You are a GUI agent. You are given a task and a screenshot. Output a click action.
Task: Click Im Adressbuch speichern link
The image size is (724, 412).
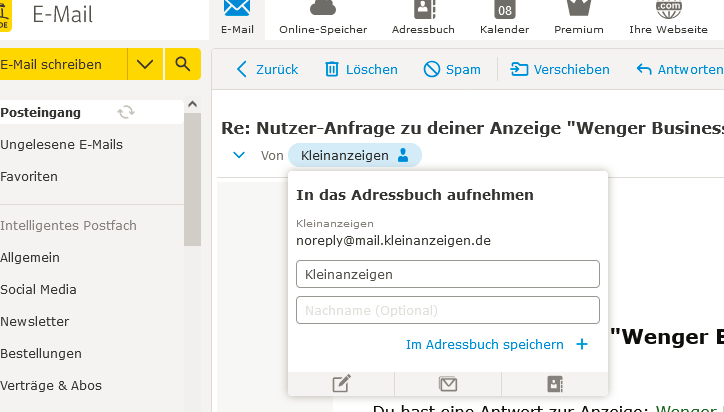485,345
